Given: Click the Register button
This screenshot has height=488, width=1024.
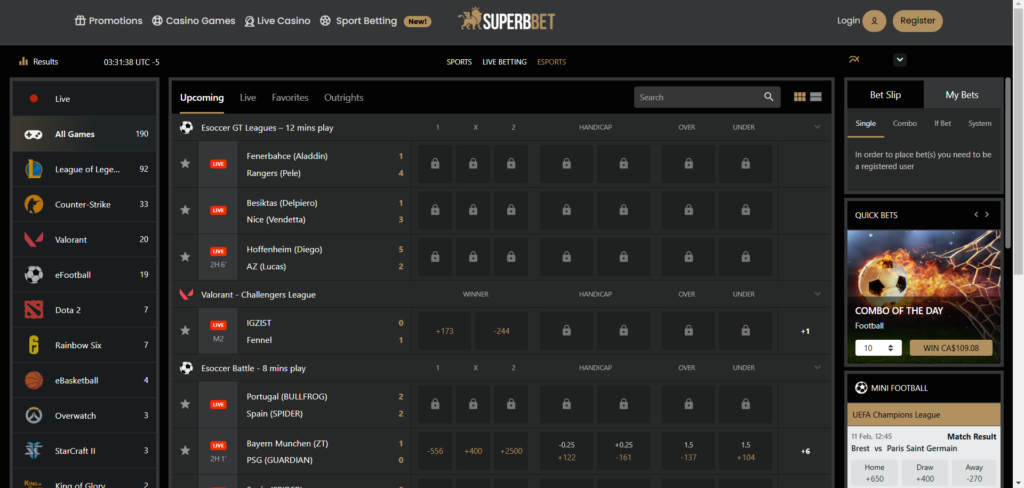Looking at the screenshot, I should pos(917,21).
